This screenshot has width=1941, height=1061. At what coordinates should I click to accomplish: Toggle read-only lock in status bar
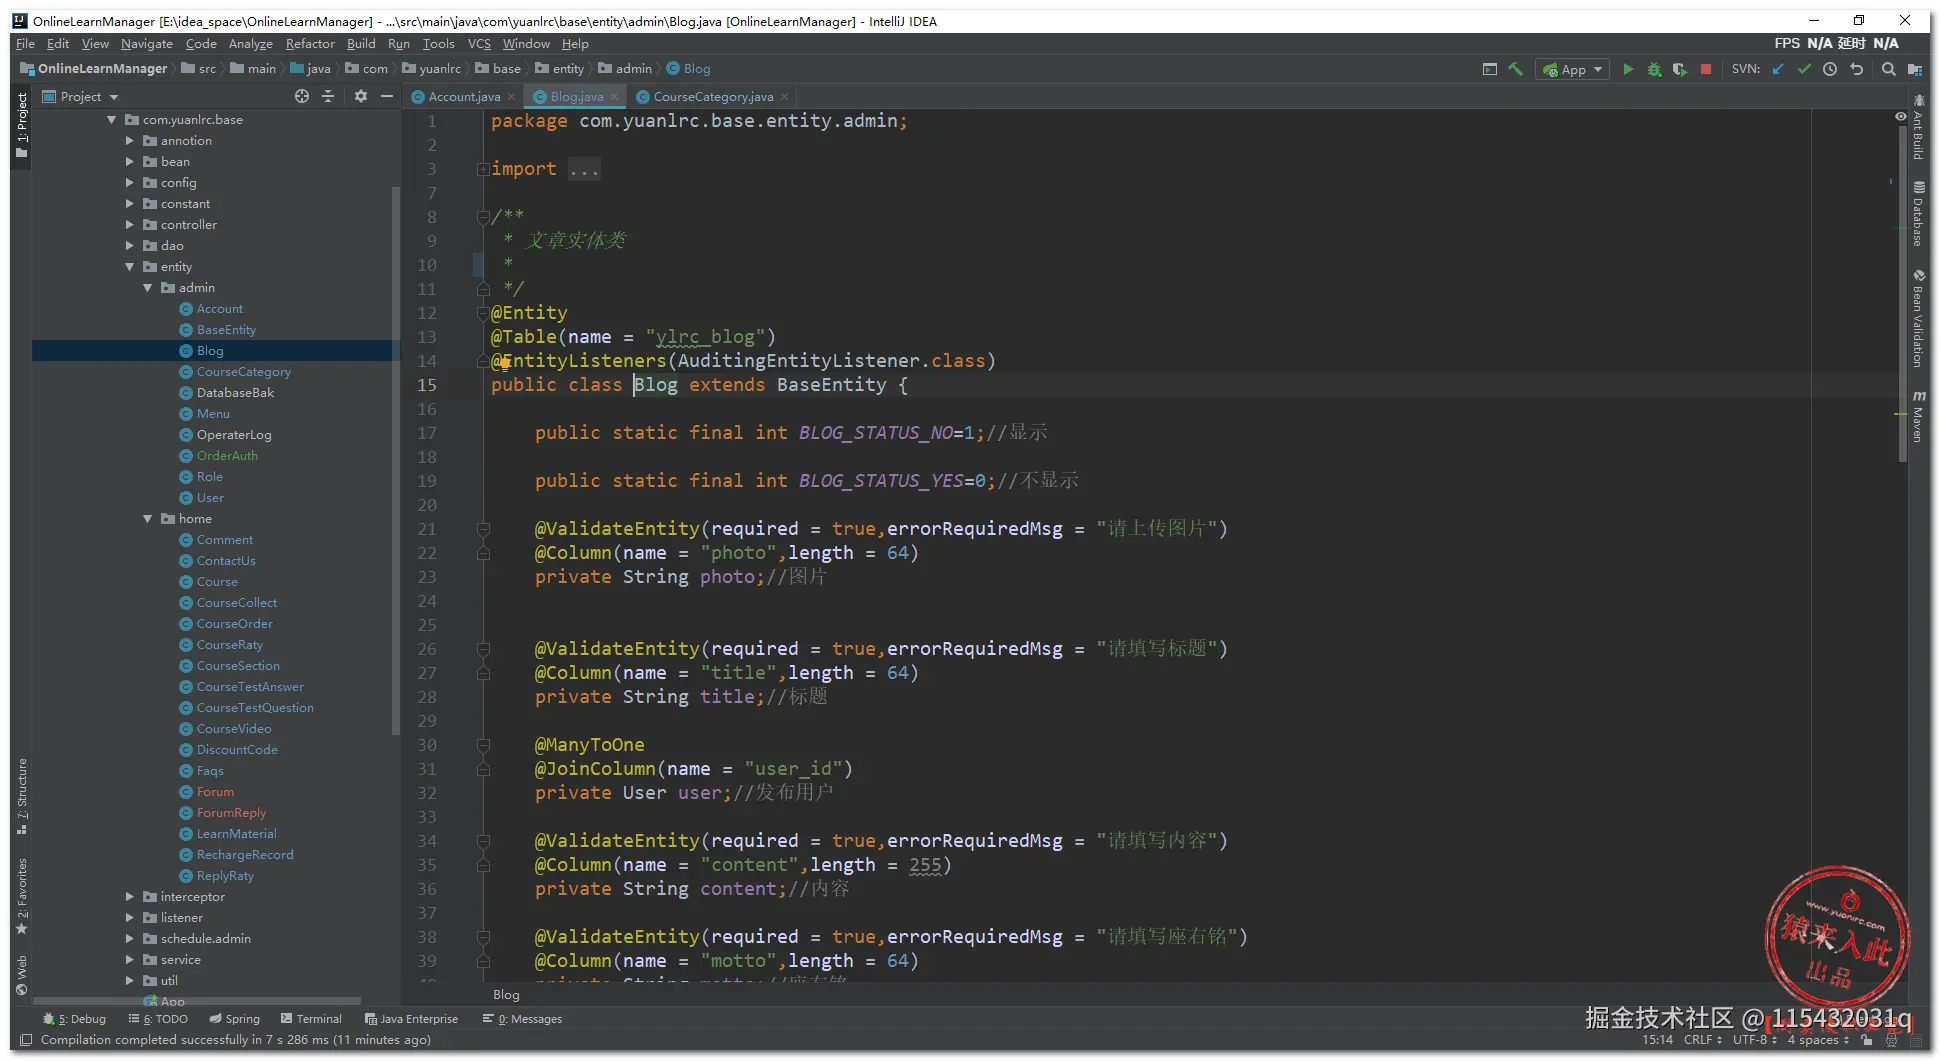click(x=1866, y=1040)
